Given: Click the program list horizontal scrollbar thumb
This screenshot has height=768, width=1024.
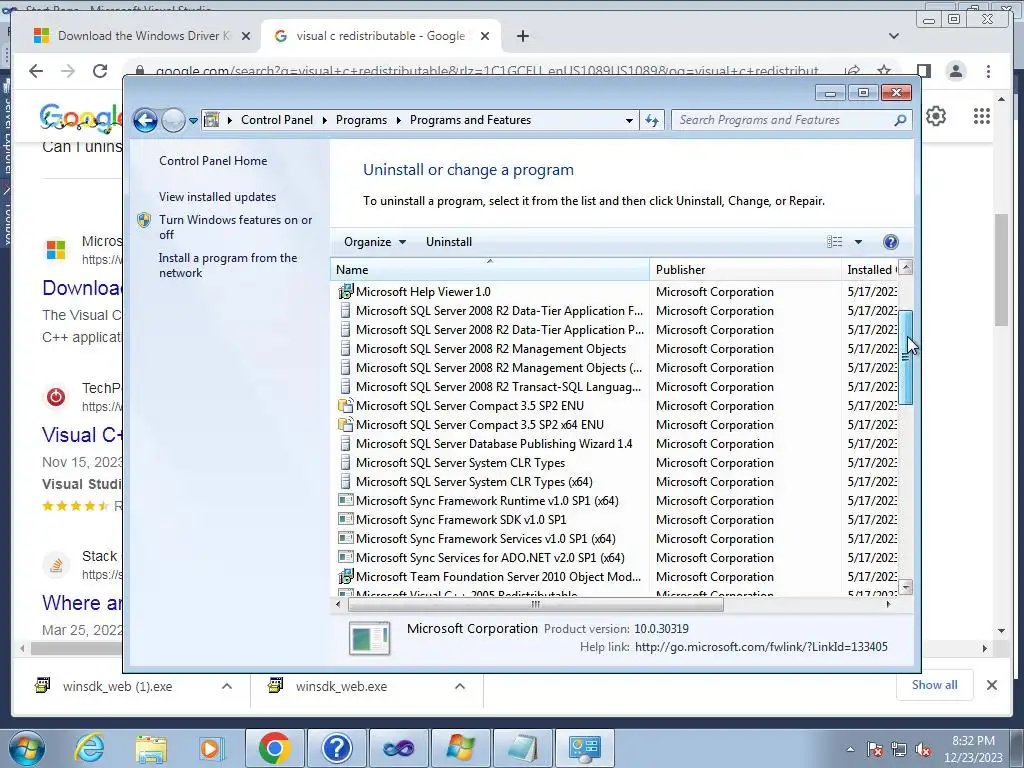Looking at the screenshot, I should pyautogui.click(x=536, y=605).
